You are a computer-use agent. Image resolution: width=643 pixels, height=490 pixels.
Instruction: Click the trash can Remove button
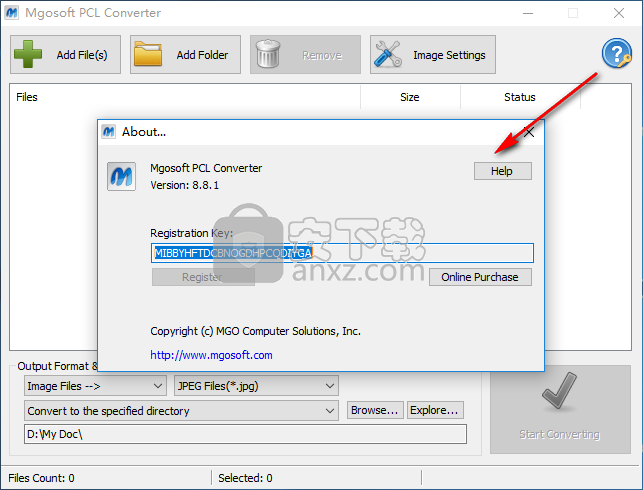(x=306, y=55)
